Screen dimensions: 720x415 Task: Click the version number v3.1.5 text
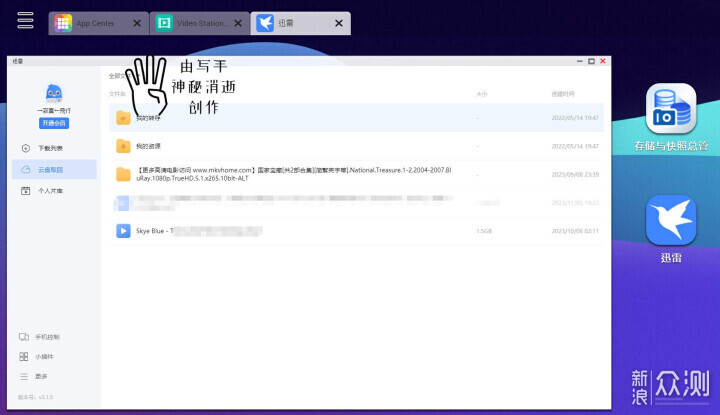(35, 397)
